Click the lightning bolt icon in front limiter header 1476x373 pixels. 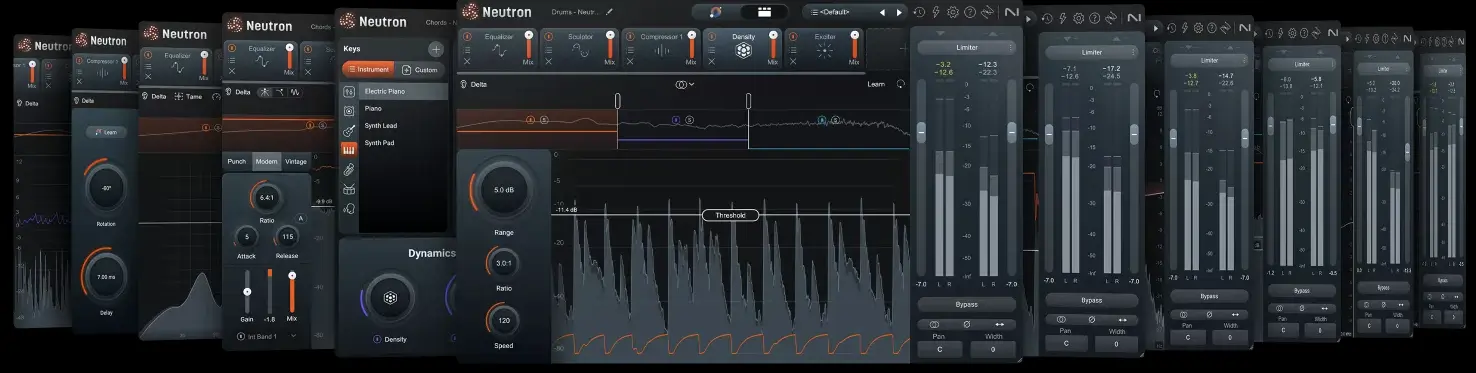pos(935,12)
